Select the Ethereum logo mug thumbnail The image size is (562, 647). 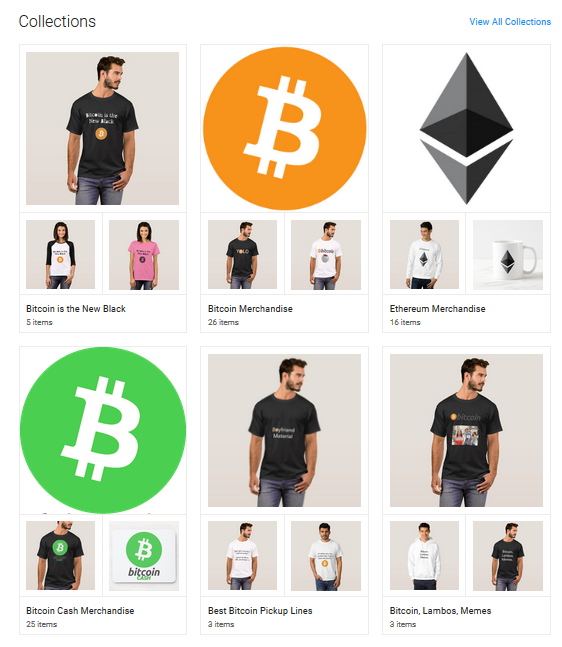point(508,255)
